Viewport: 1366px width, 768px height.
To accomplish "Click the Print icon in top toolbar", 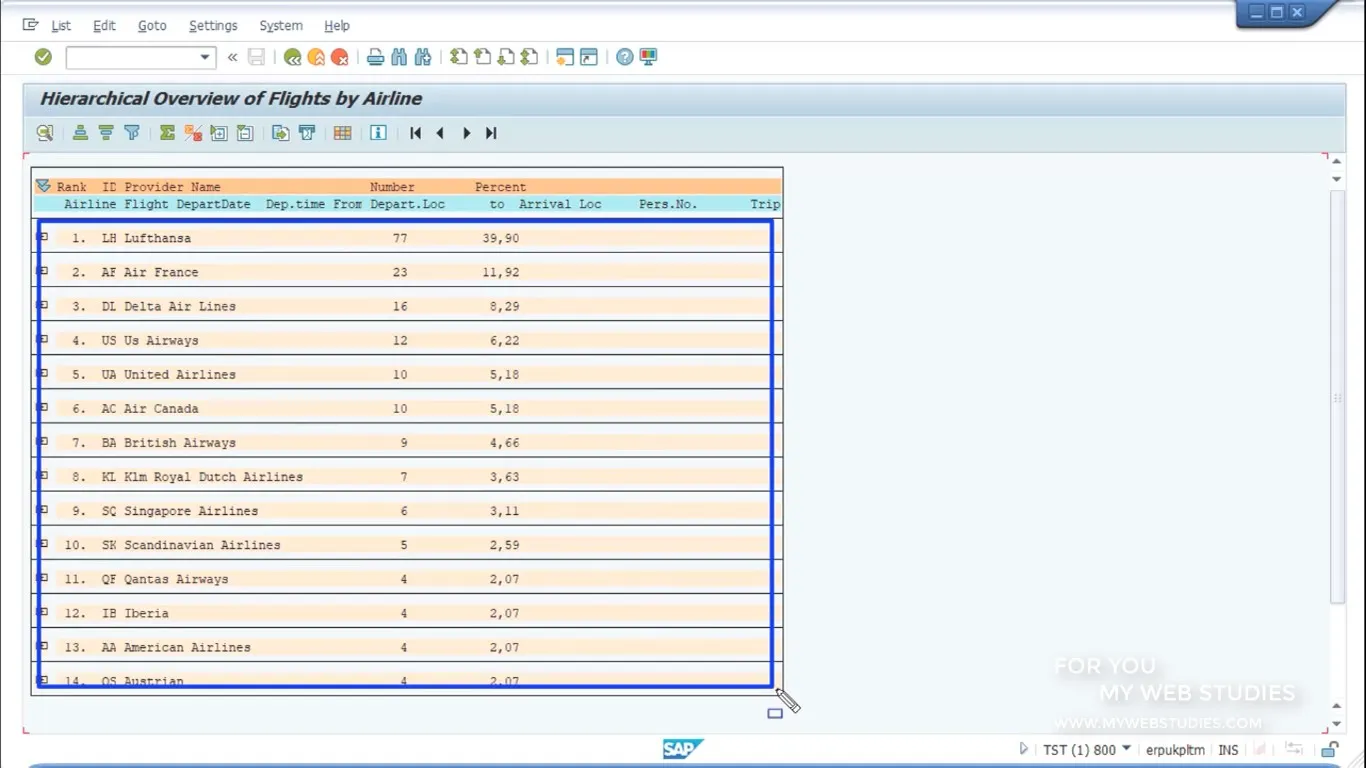I will click(376, 57).
